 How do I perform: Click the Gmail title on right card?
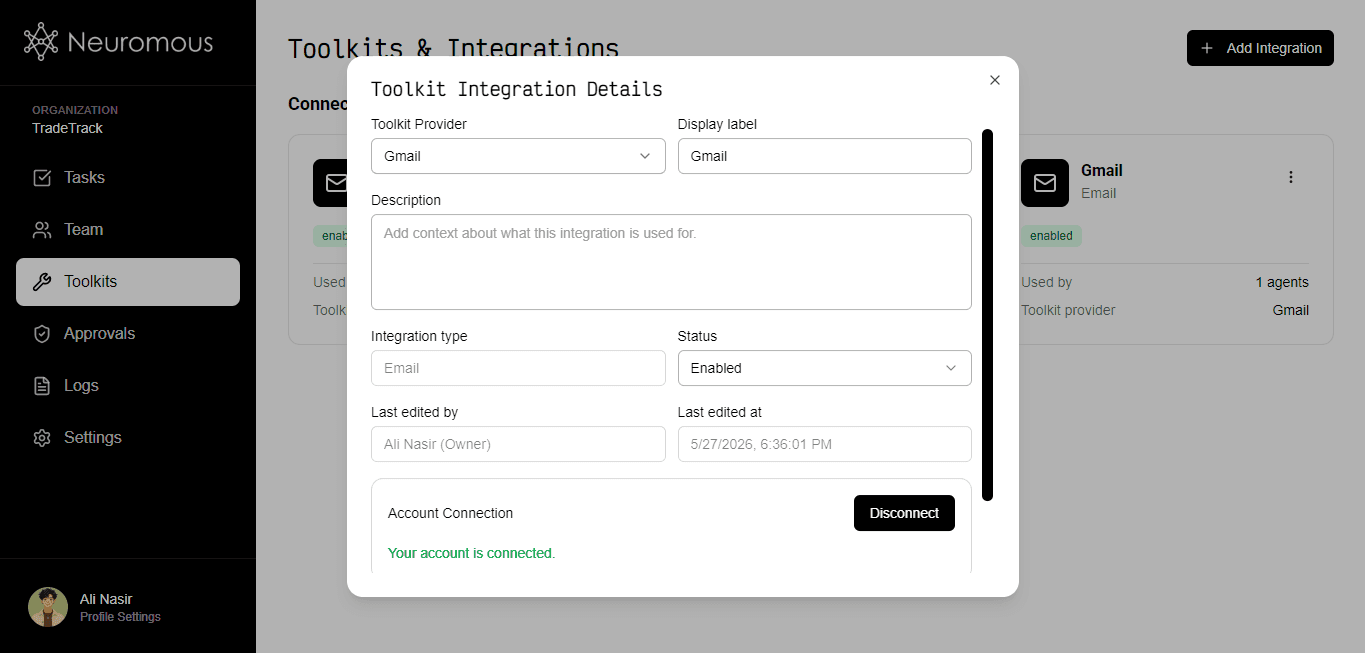click(1102, 170)
